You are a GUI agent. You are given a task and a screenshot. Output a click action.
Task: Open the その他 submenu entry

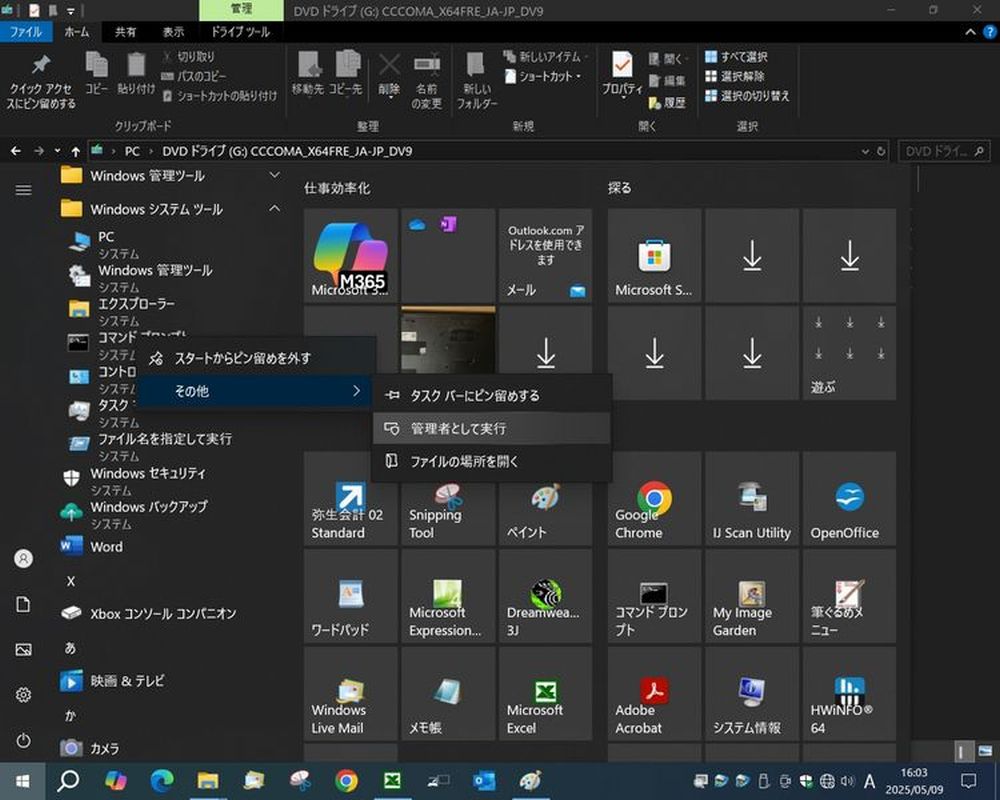pos(256,391)
